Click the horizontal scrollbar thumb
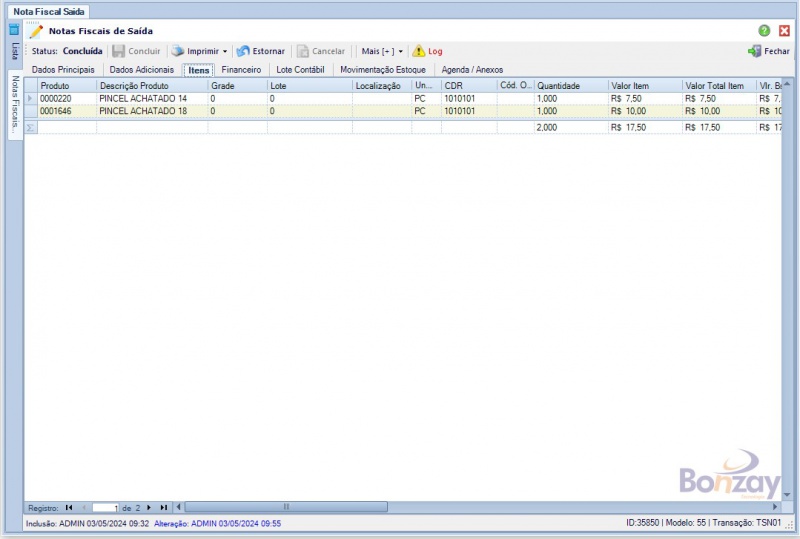The height and width of the screenshot is (539, 800). point(285,507)
